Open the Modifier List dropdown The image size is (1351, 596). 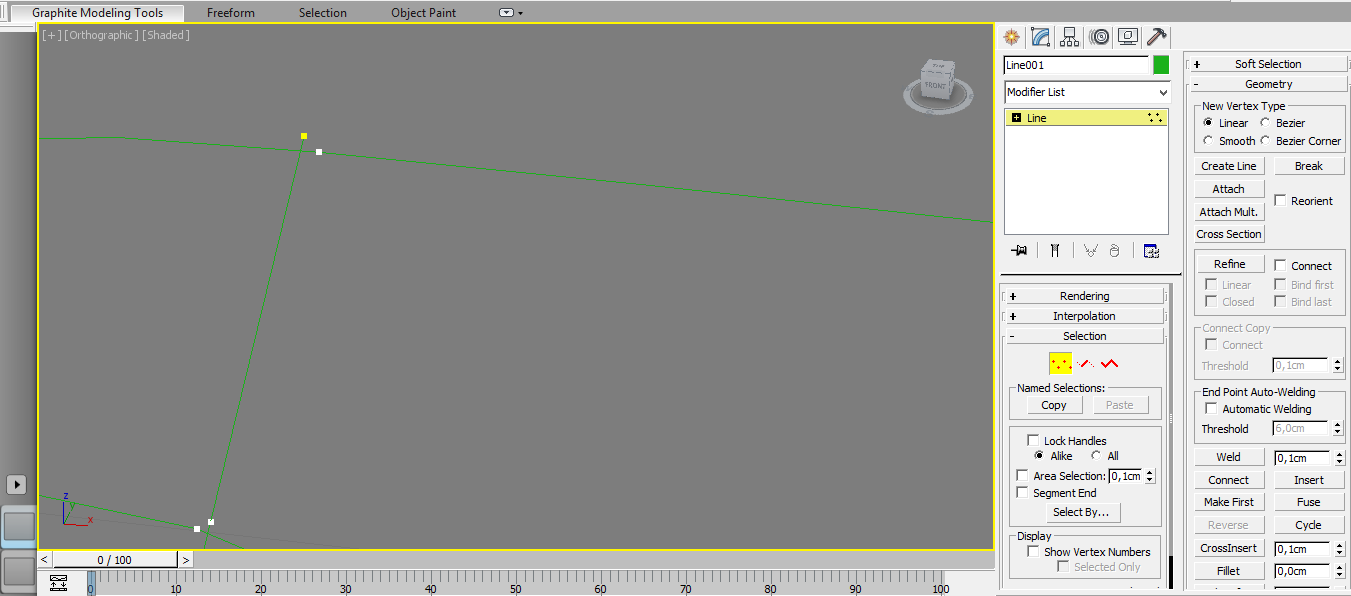coord(1086,92)
